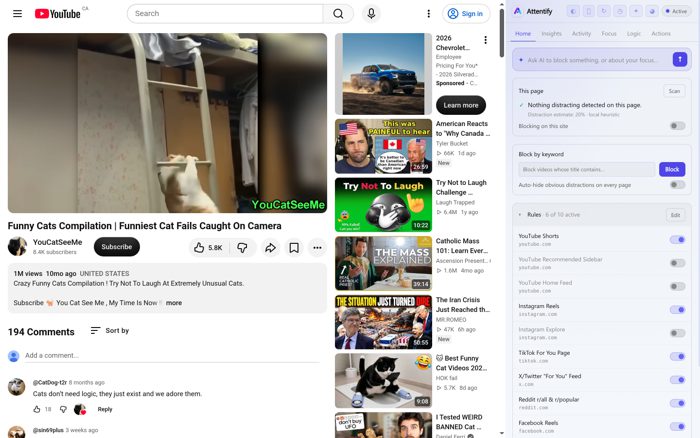Screen dimensions: 700x438
Task: Switch to the Activity tab
Action: [x=581, y=33]
